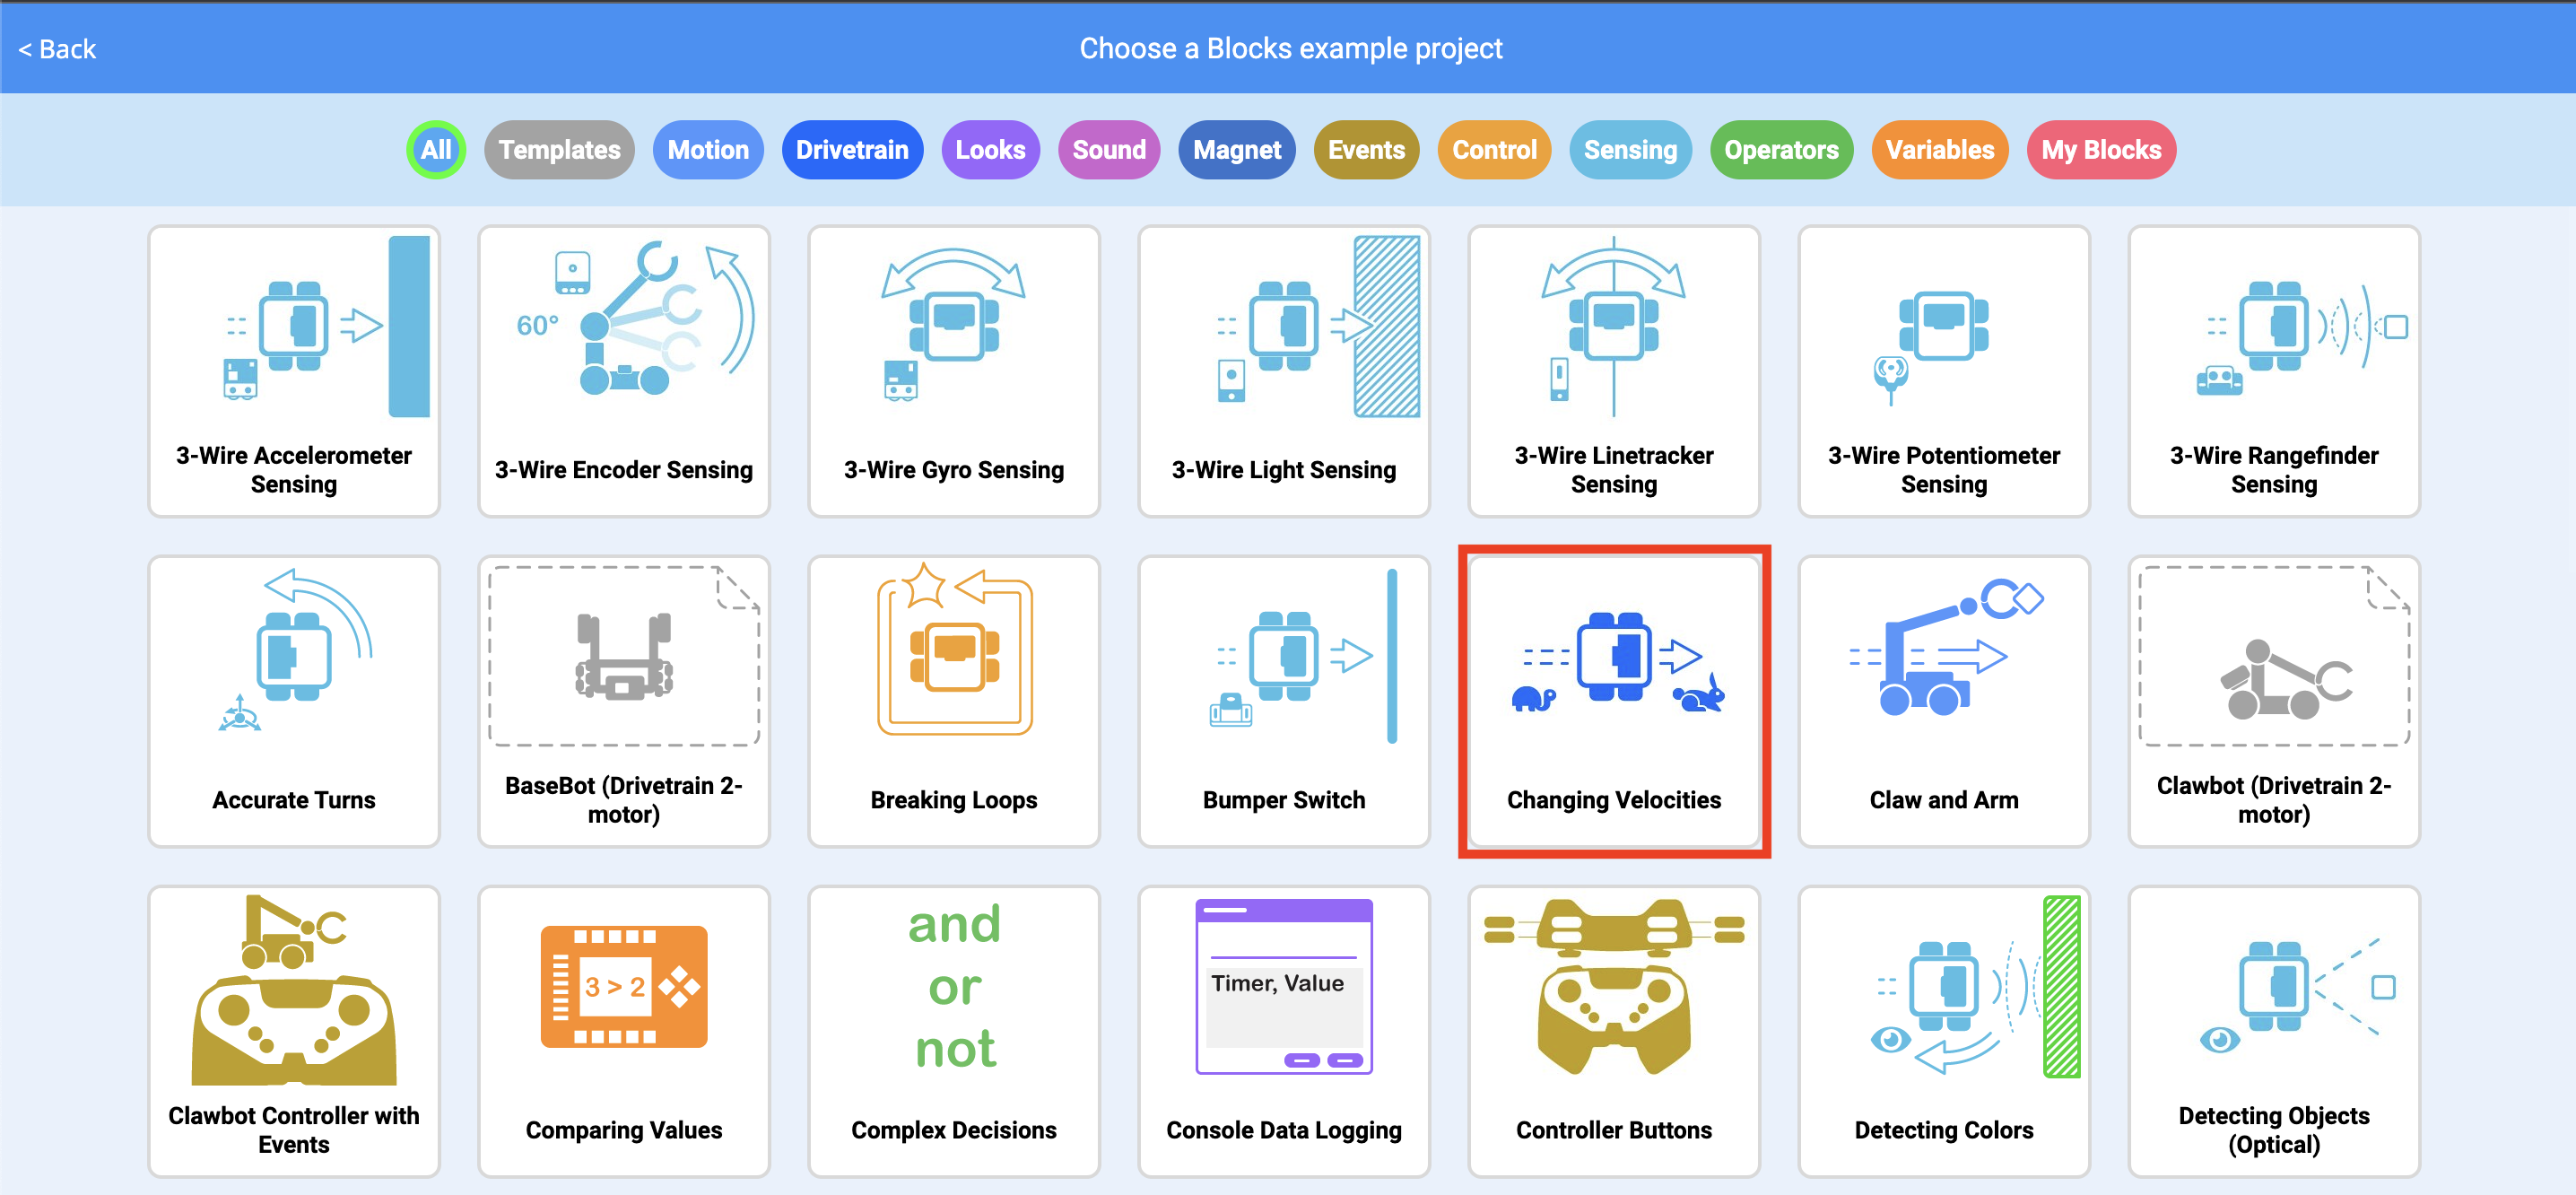This screenshot has width=2576, height=1195.
Task: Switch to the My Blocks filter
Action: point(2101,150)
